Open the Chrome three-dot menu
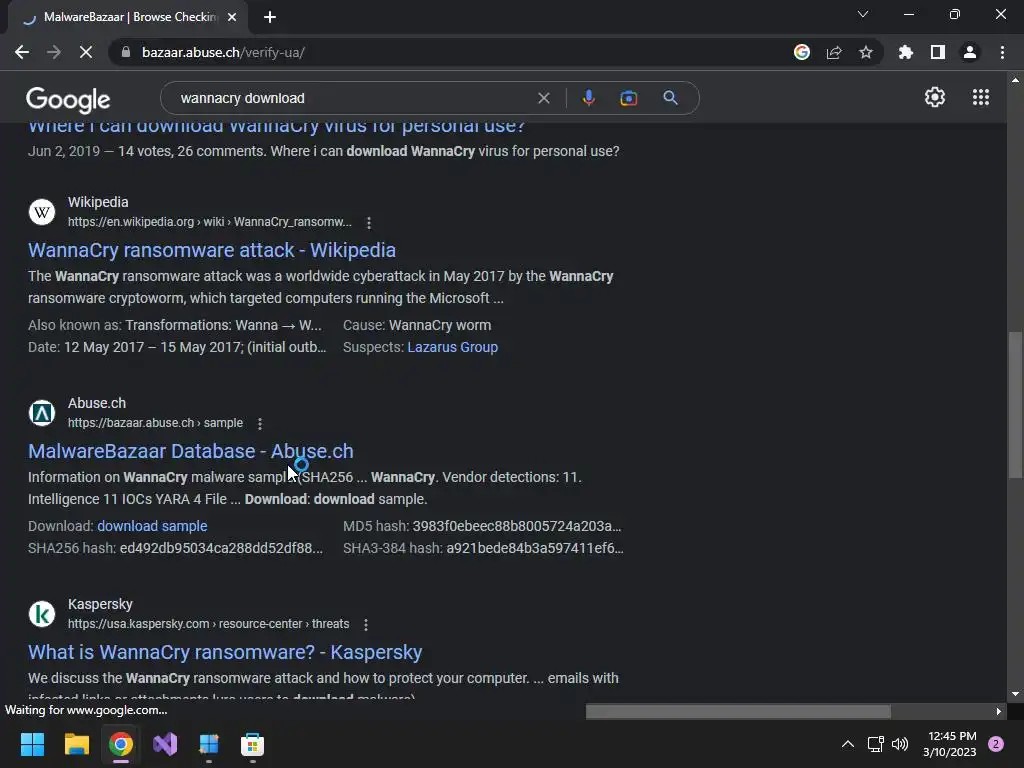 [1002, 52]
